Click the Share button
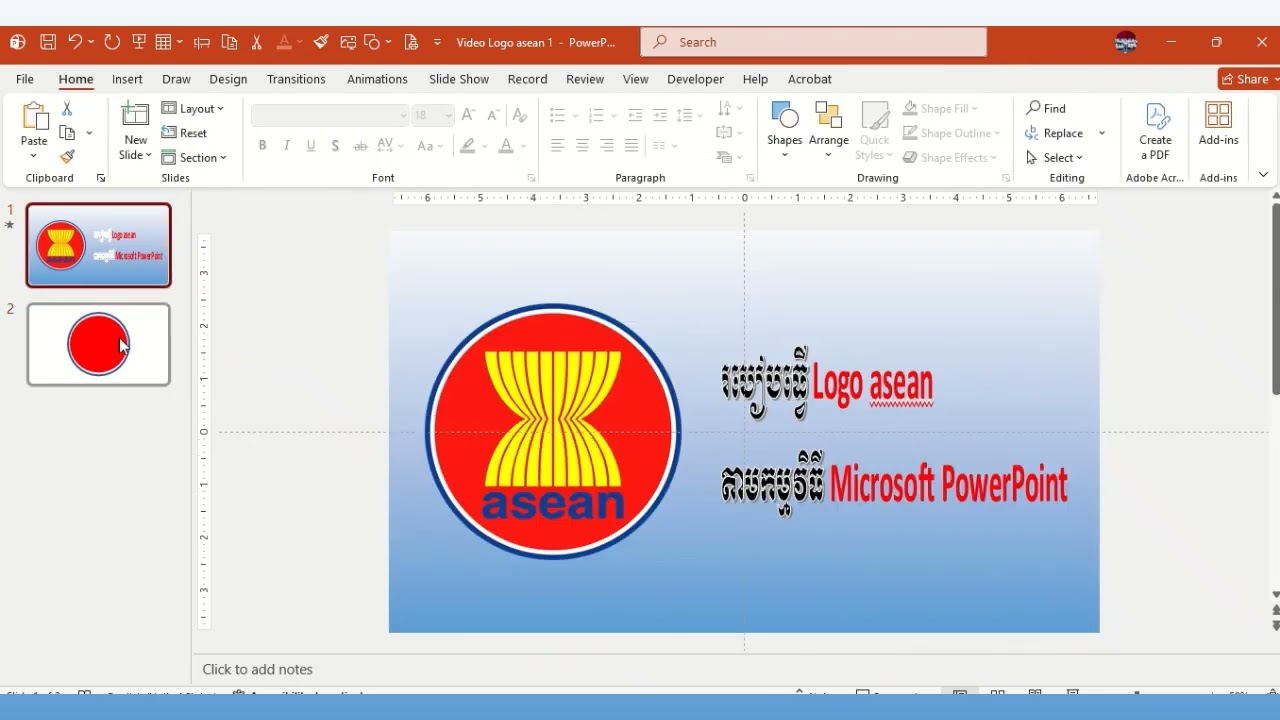This screenshot has height=720, width=1280. pyautogui.click(x=1248, y=79)
